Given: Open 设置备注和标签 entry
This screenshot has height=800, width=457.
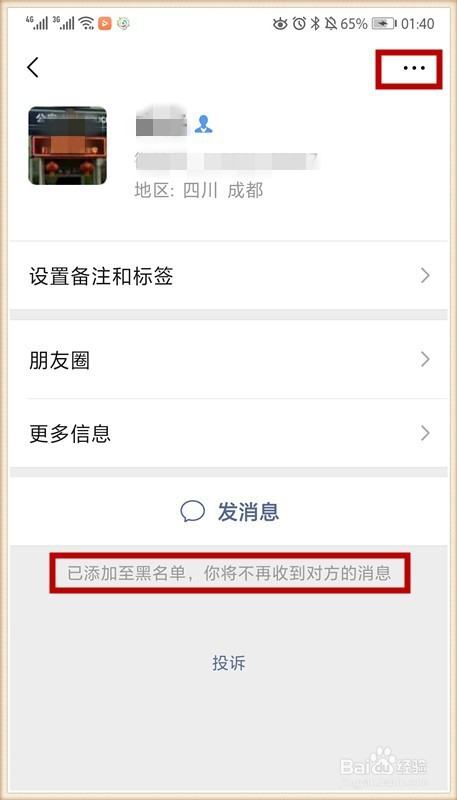Looking at the screenshot, I should click(x=228, y=276).
